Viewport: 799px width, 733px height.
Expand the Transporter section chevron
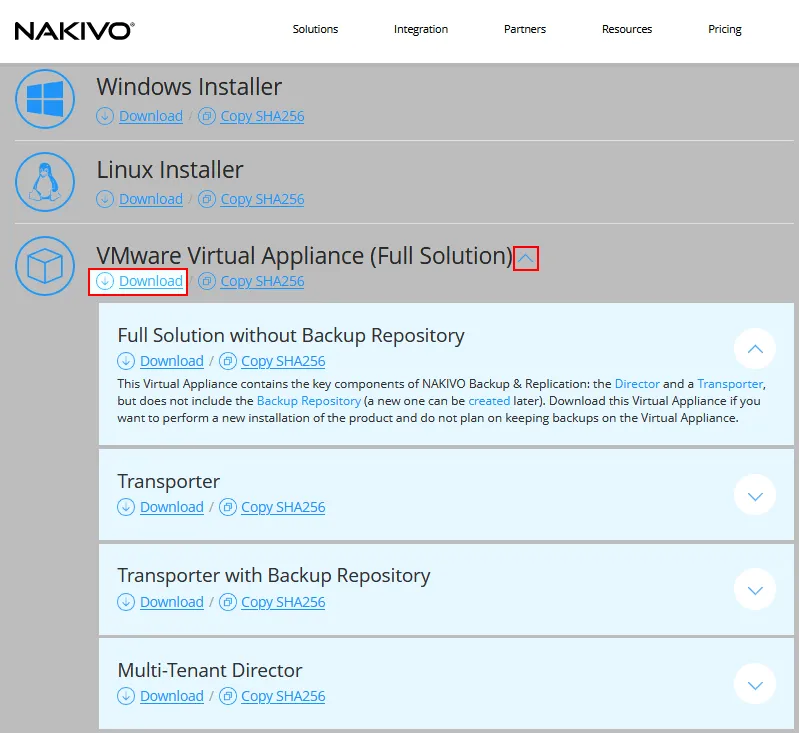(755, 495)
